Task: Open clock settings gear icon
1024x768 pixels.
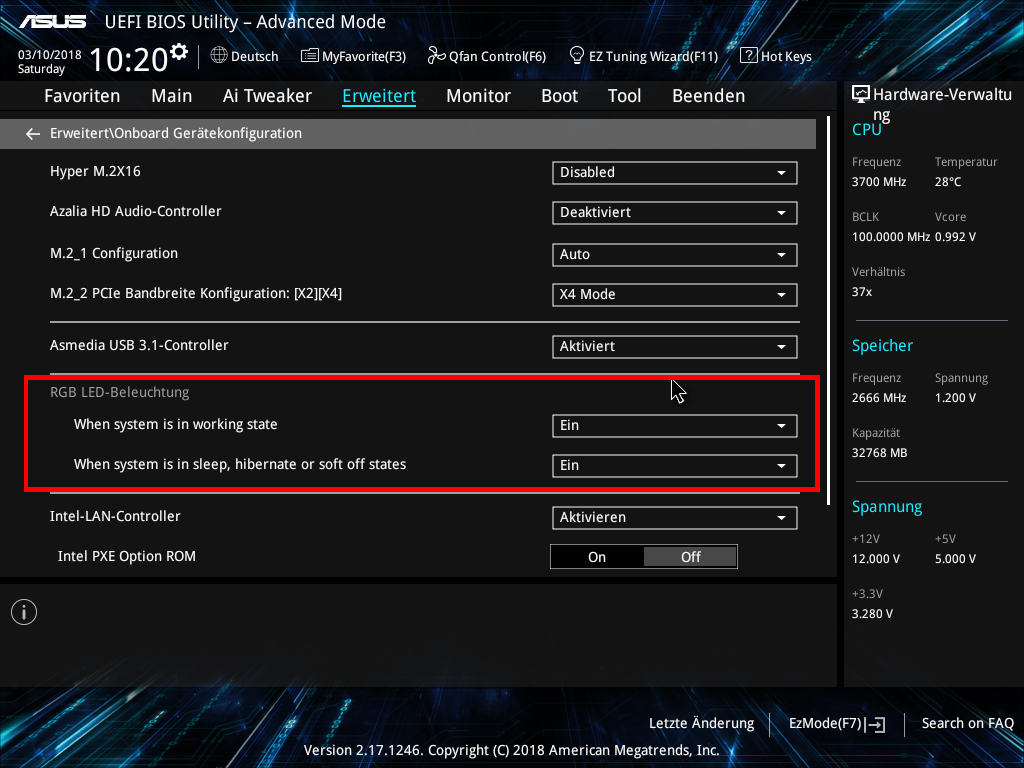Action: point(178,52)
